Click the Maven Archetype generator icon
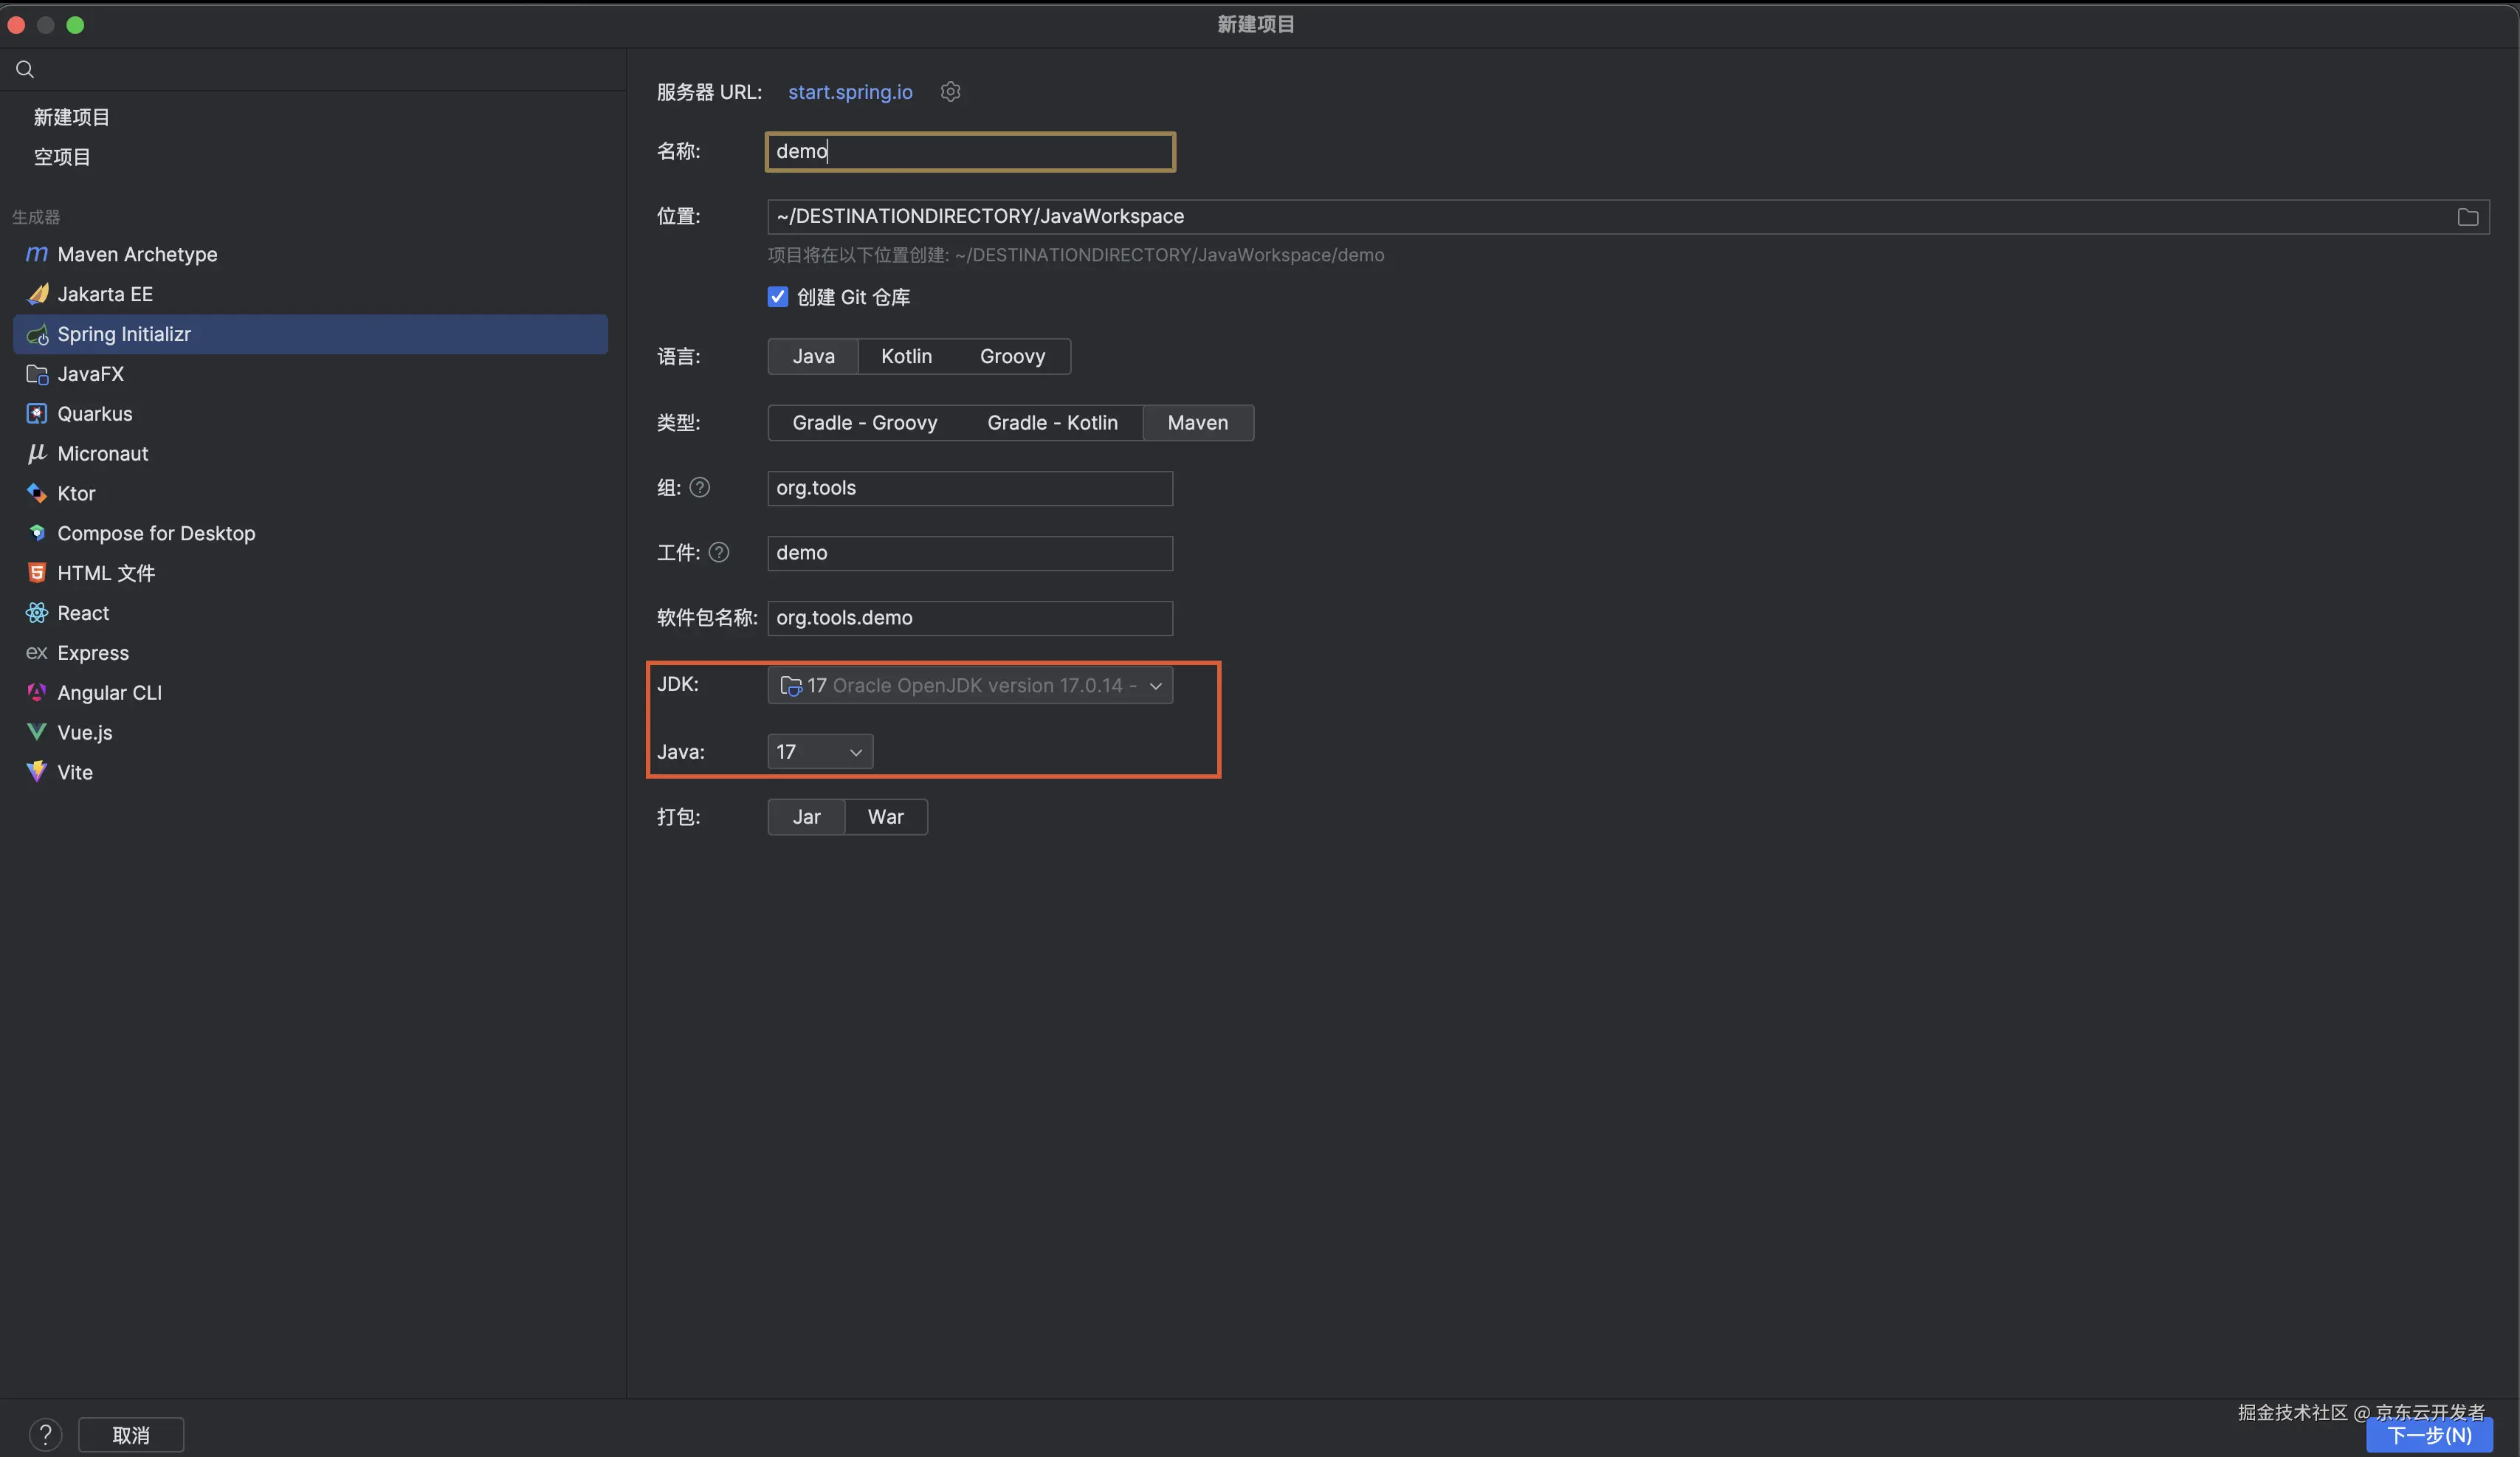This screenshot has height=1457, width=2520. (x=36, y=254)
